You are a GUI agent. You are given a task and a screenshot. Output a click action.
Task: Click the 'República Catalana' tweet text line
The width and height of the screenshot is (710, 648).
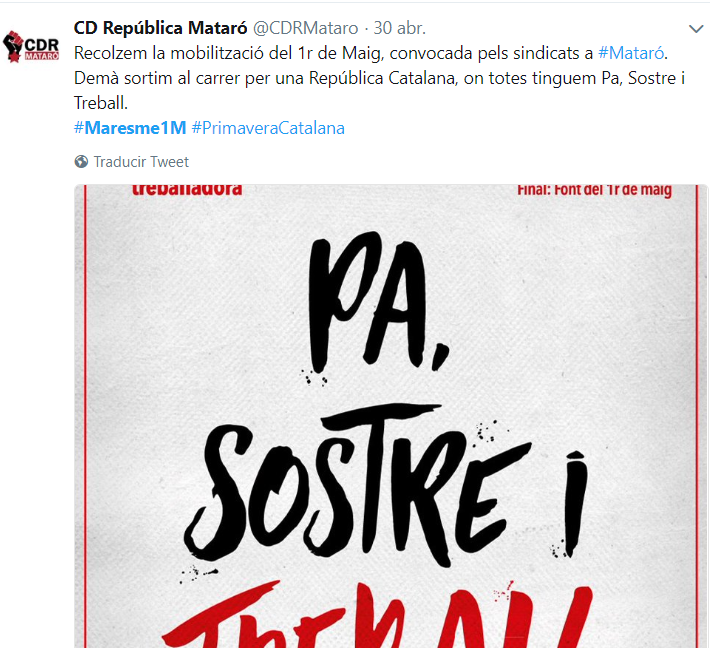pos(379,78)
